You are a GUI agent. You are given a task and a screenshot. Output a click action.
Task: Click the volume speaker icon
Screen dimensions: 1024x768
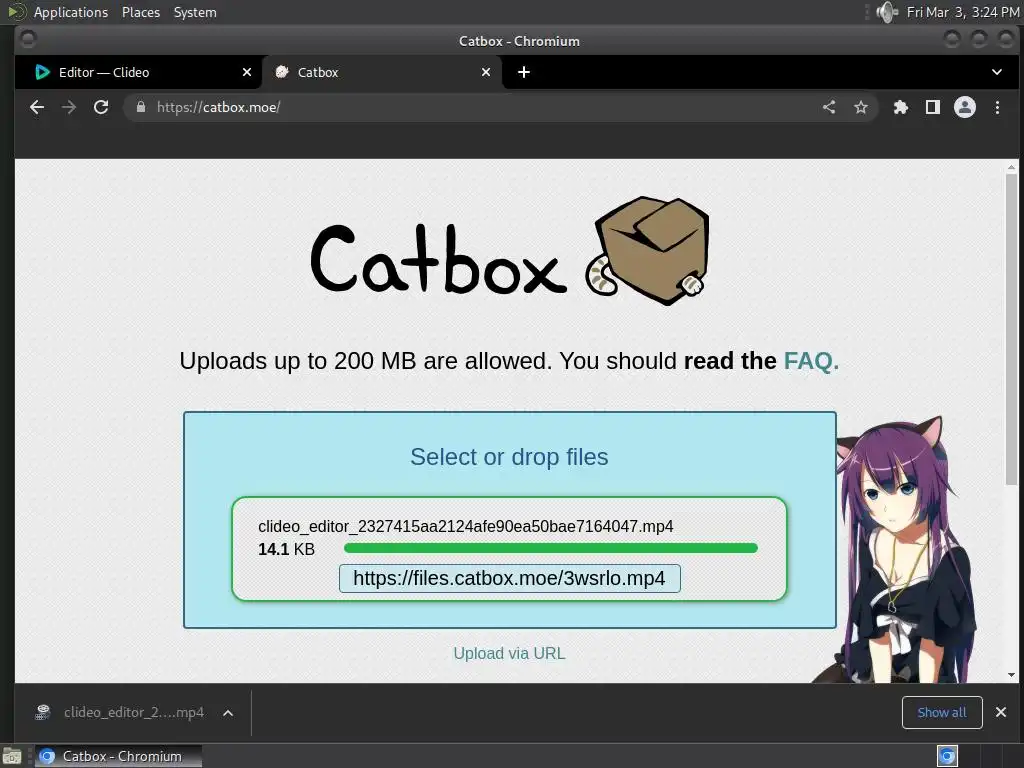pyautogui.click(x=887, y=12)
